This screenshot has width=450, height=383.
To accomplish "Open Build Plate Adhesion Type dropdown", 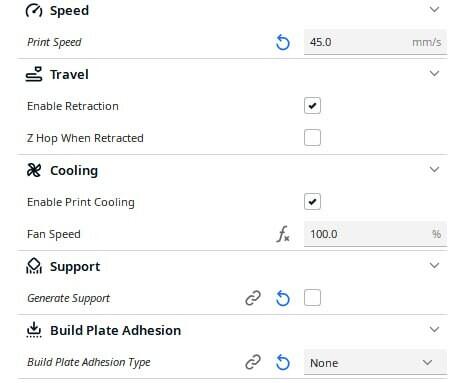I will [375, 362].
